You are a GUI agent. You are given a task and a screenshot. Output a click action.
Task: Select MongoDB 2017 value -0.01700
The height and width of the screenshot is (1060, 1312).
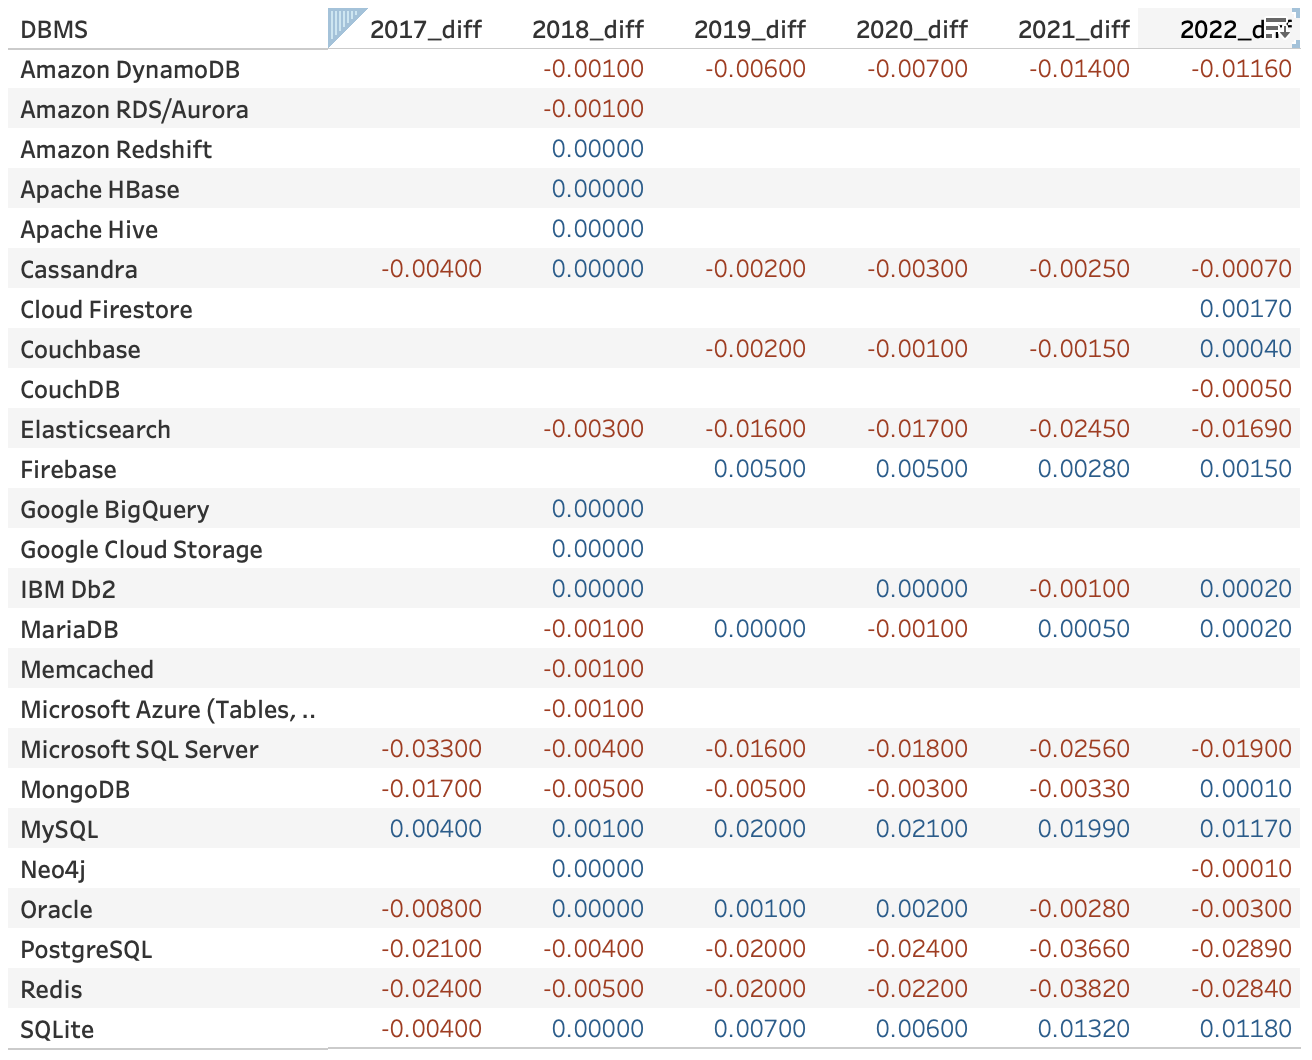tap(431, 789)
